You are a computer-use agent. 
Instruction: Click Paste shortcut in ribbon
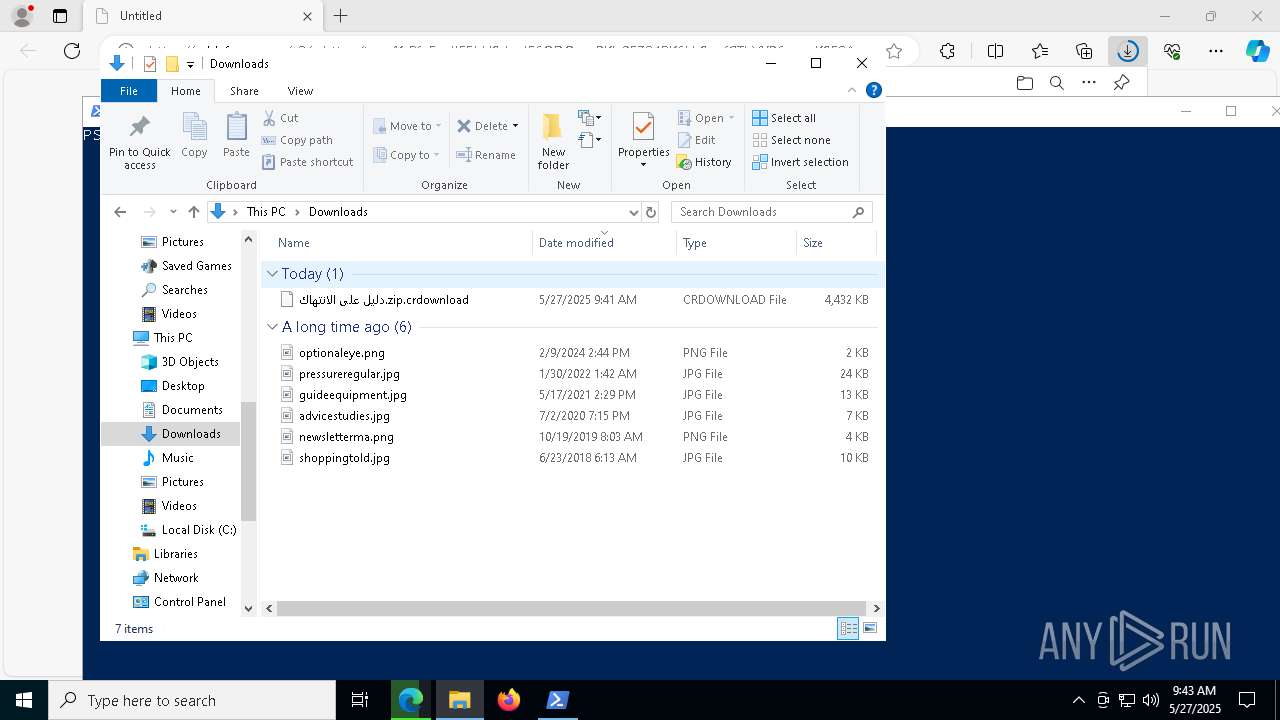pyautogui.click(x=308, y=162)
